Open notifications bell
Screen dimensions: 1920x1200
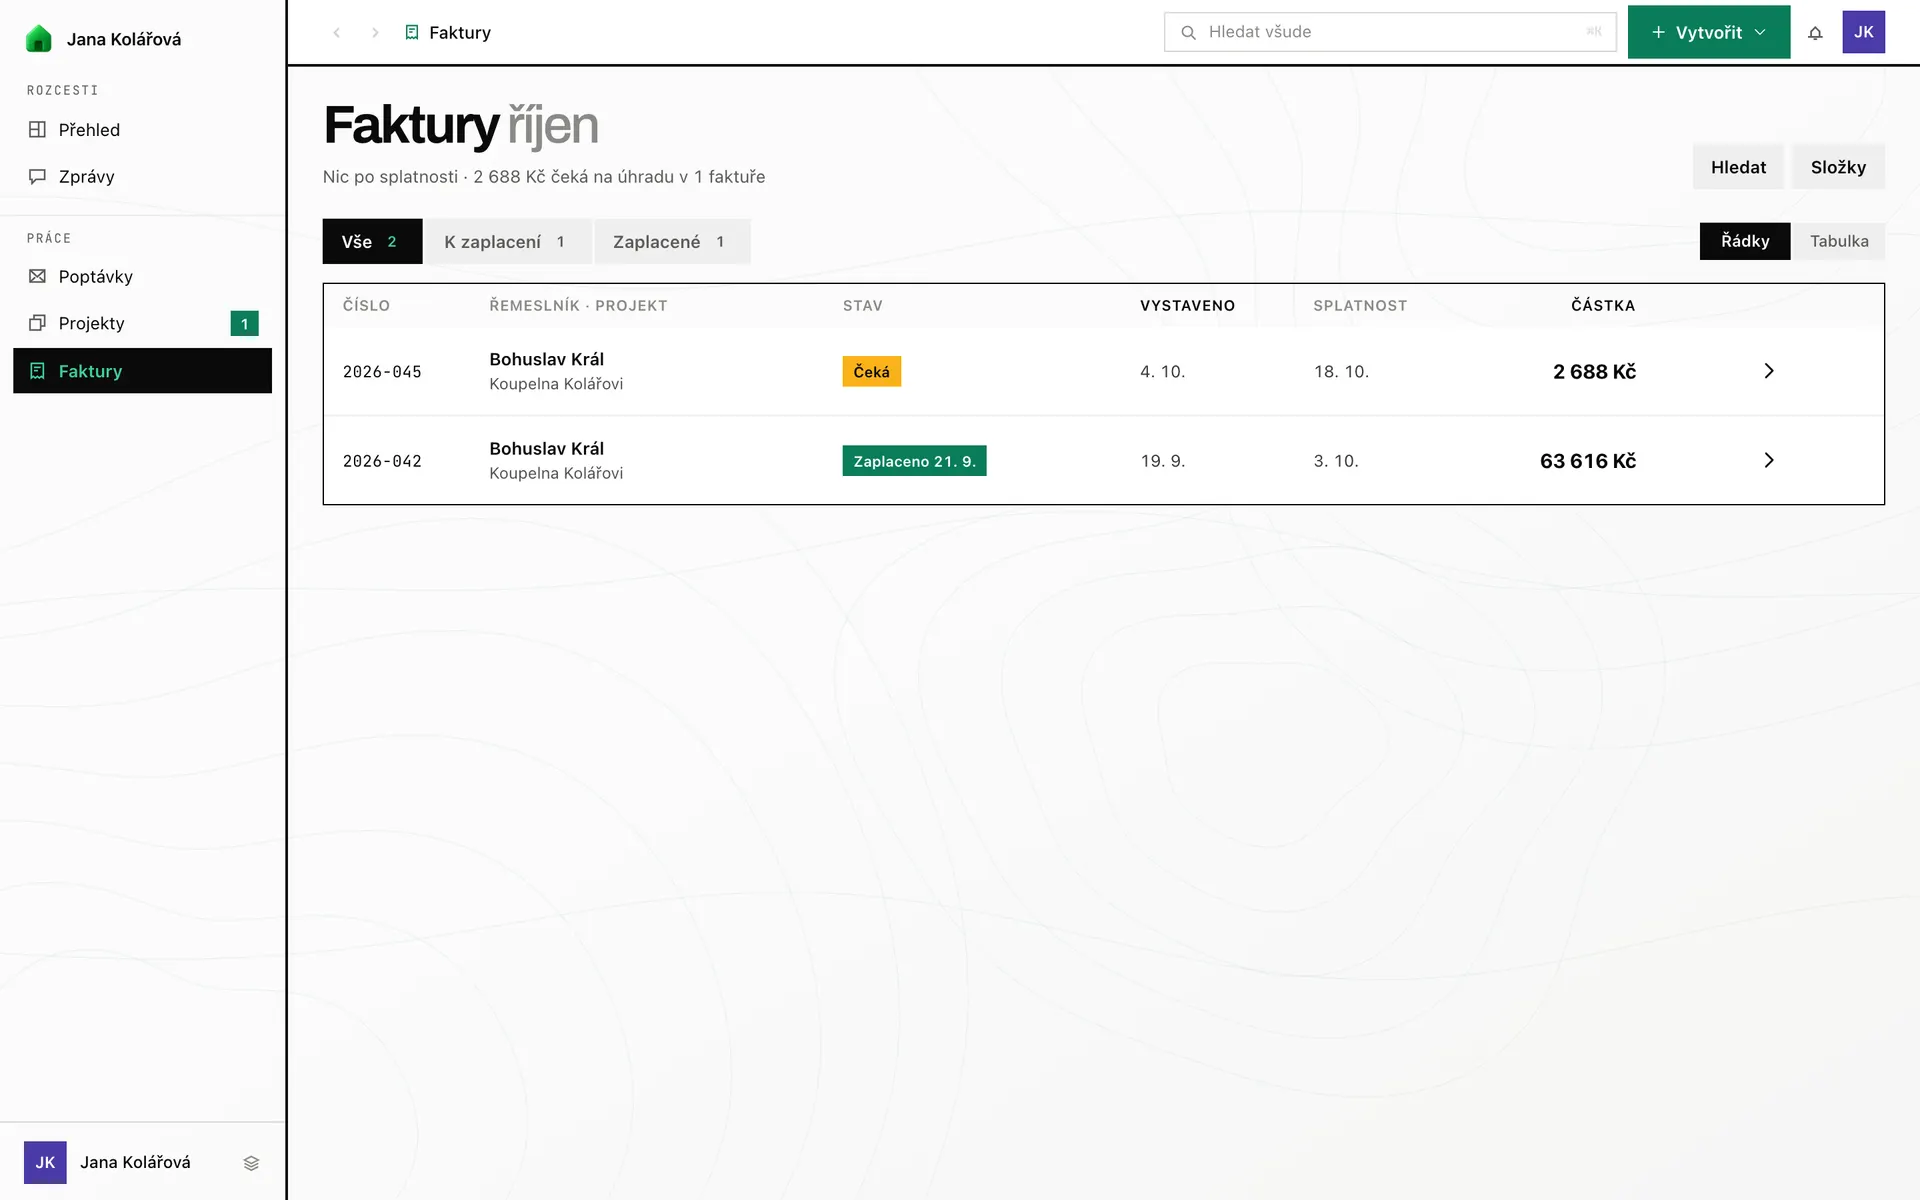pos(1815,32)
